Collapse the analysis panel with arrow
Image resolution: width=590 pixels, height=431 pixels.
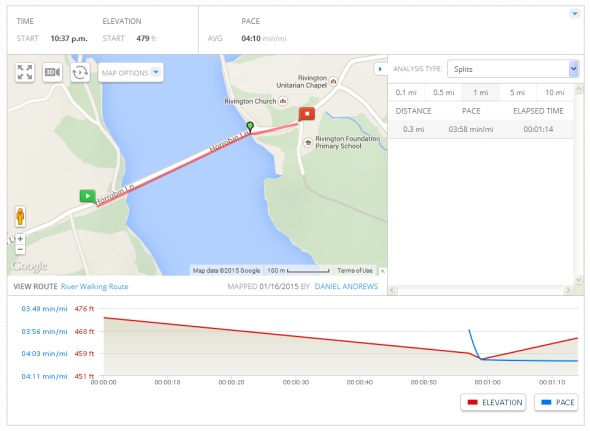tap(380, 69)
